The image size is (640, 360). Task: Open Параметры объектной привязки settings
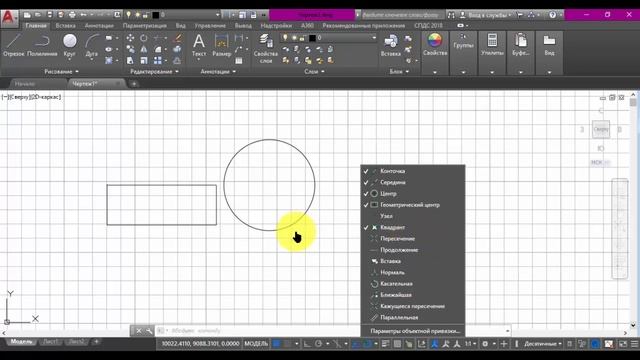pos(415,331)
